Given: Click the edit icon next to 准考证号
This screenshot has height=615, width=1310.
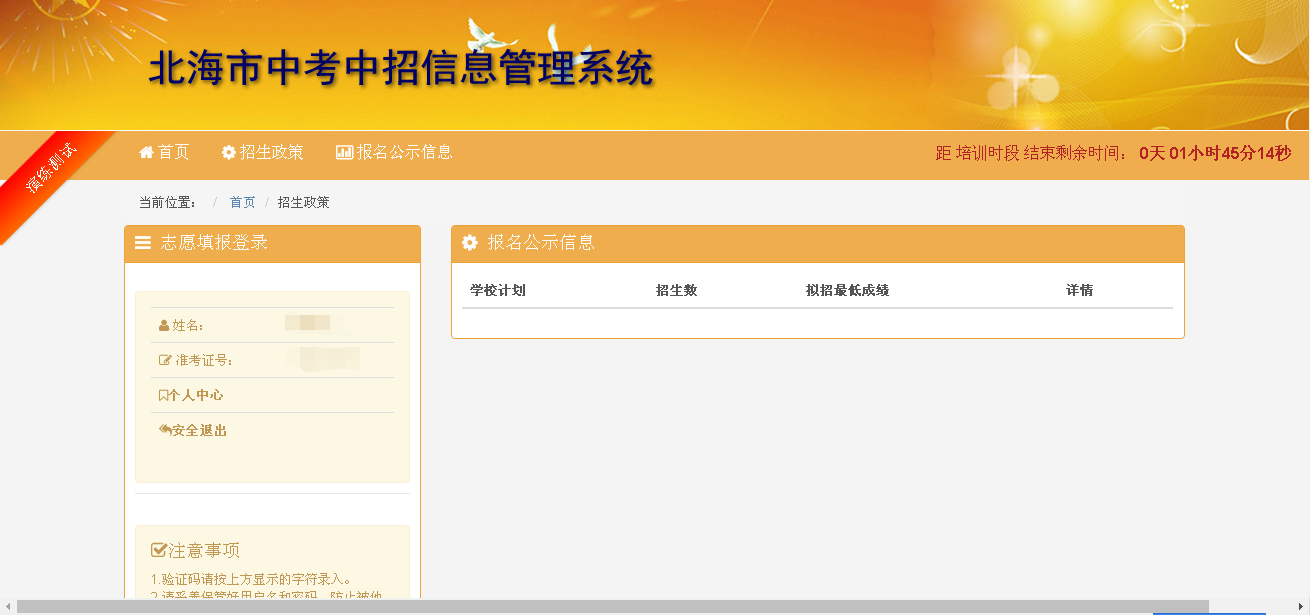Looking at the screenshot, I should point(165,360).
